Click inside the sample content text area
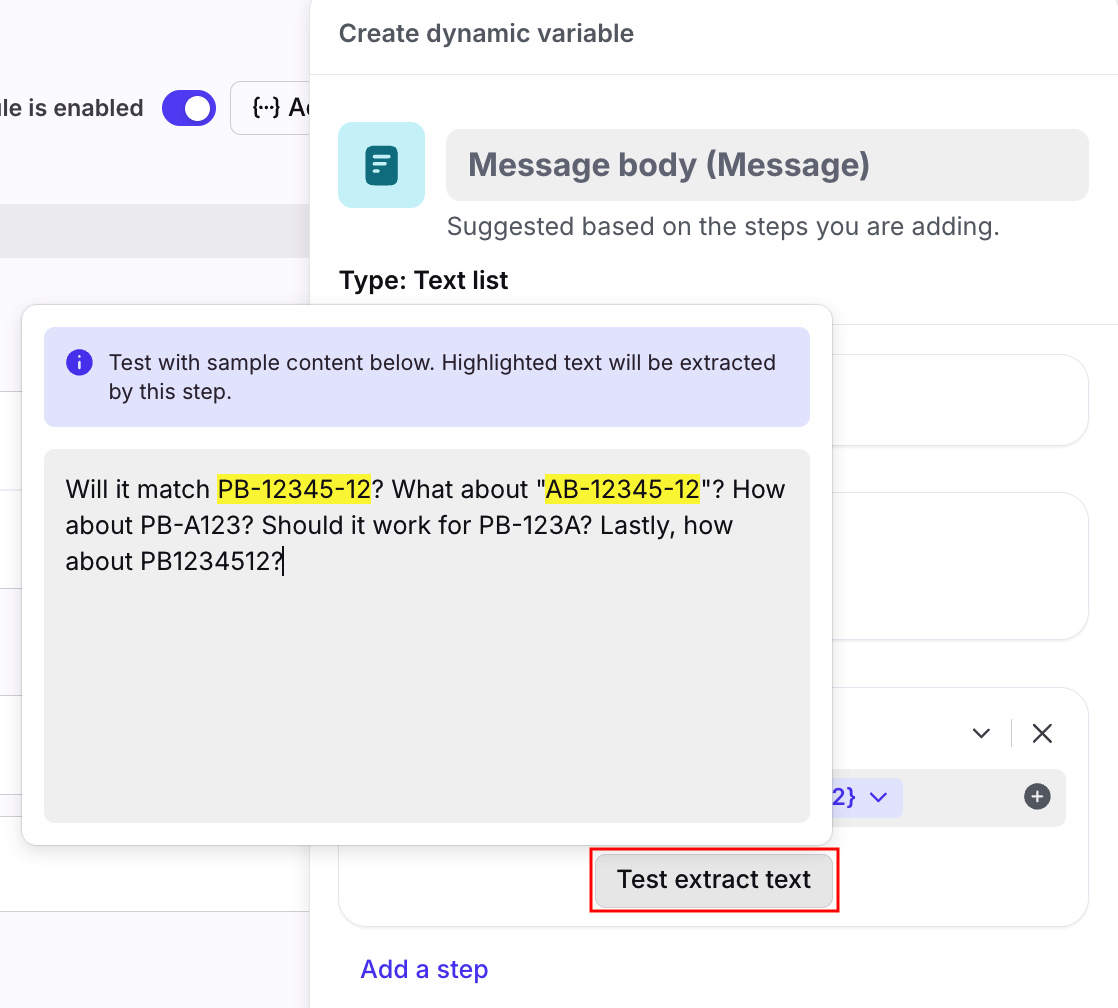The image size is (1118, 1008). click(x=426, y=700)
